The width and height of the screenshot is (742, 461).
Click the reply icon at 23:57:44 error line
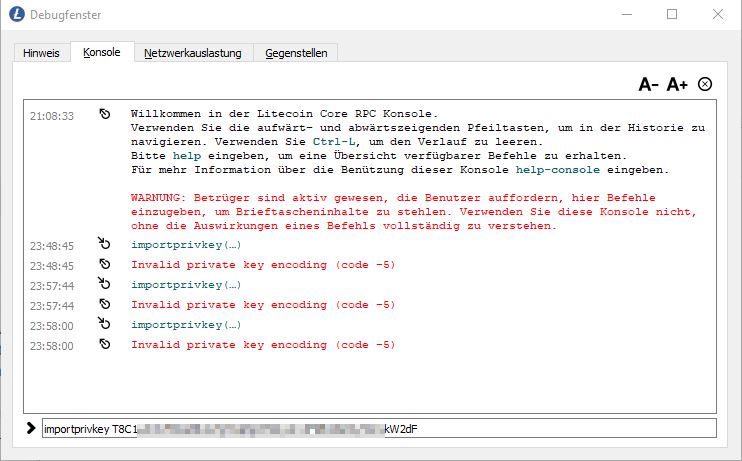pos(105,304)
